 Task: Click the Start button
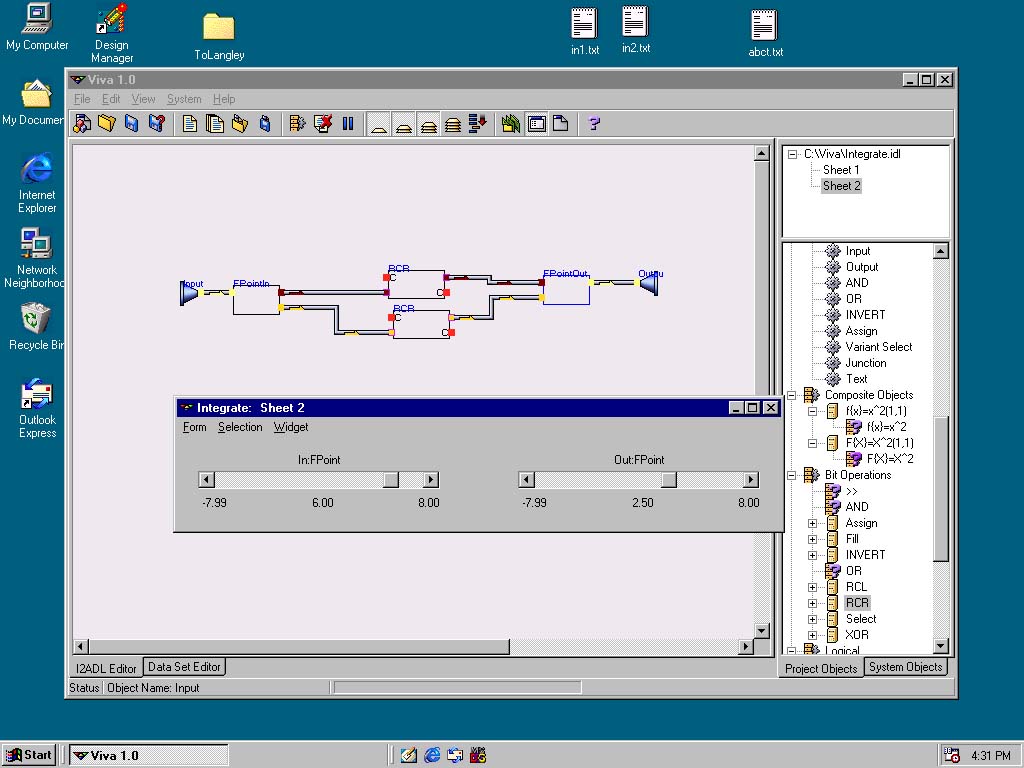(29, 755)
